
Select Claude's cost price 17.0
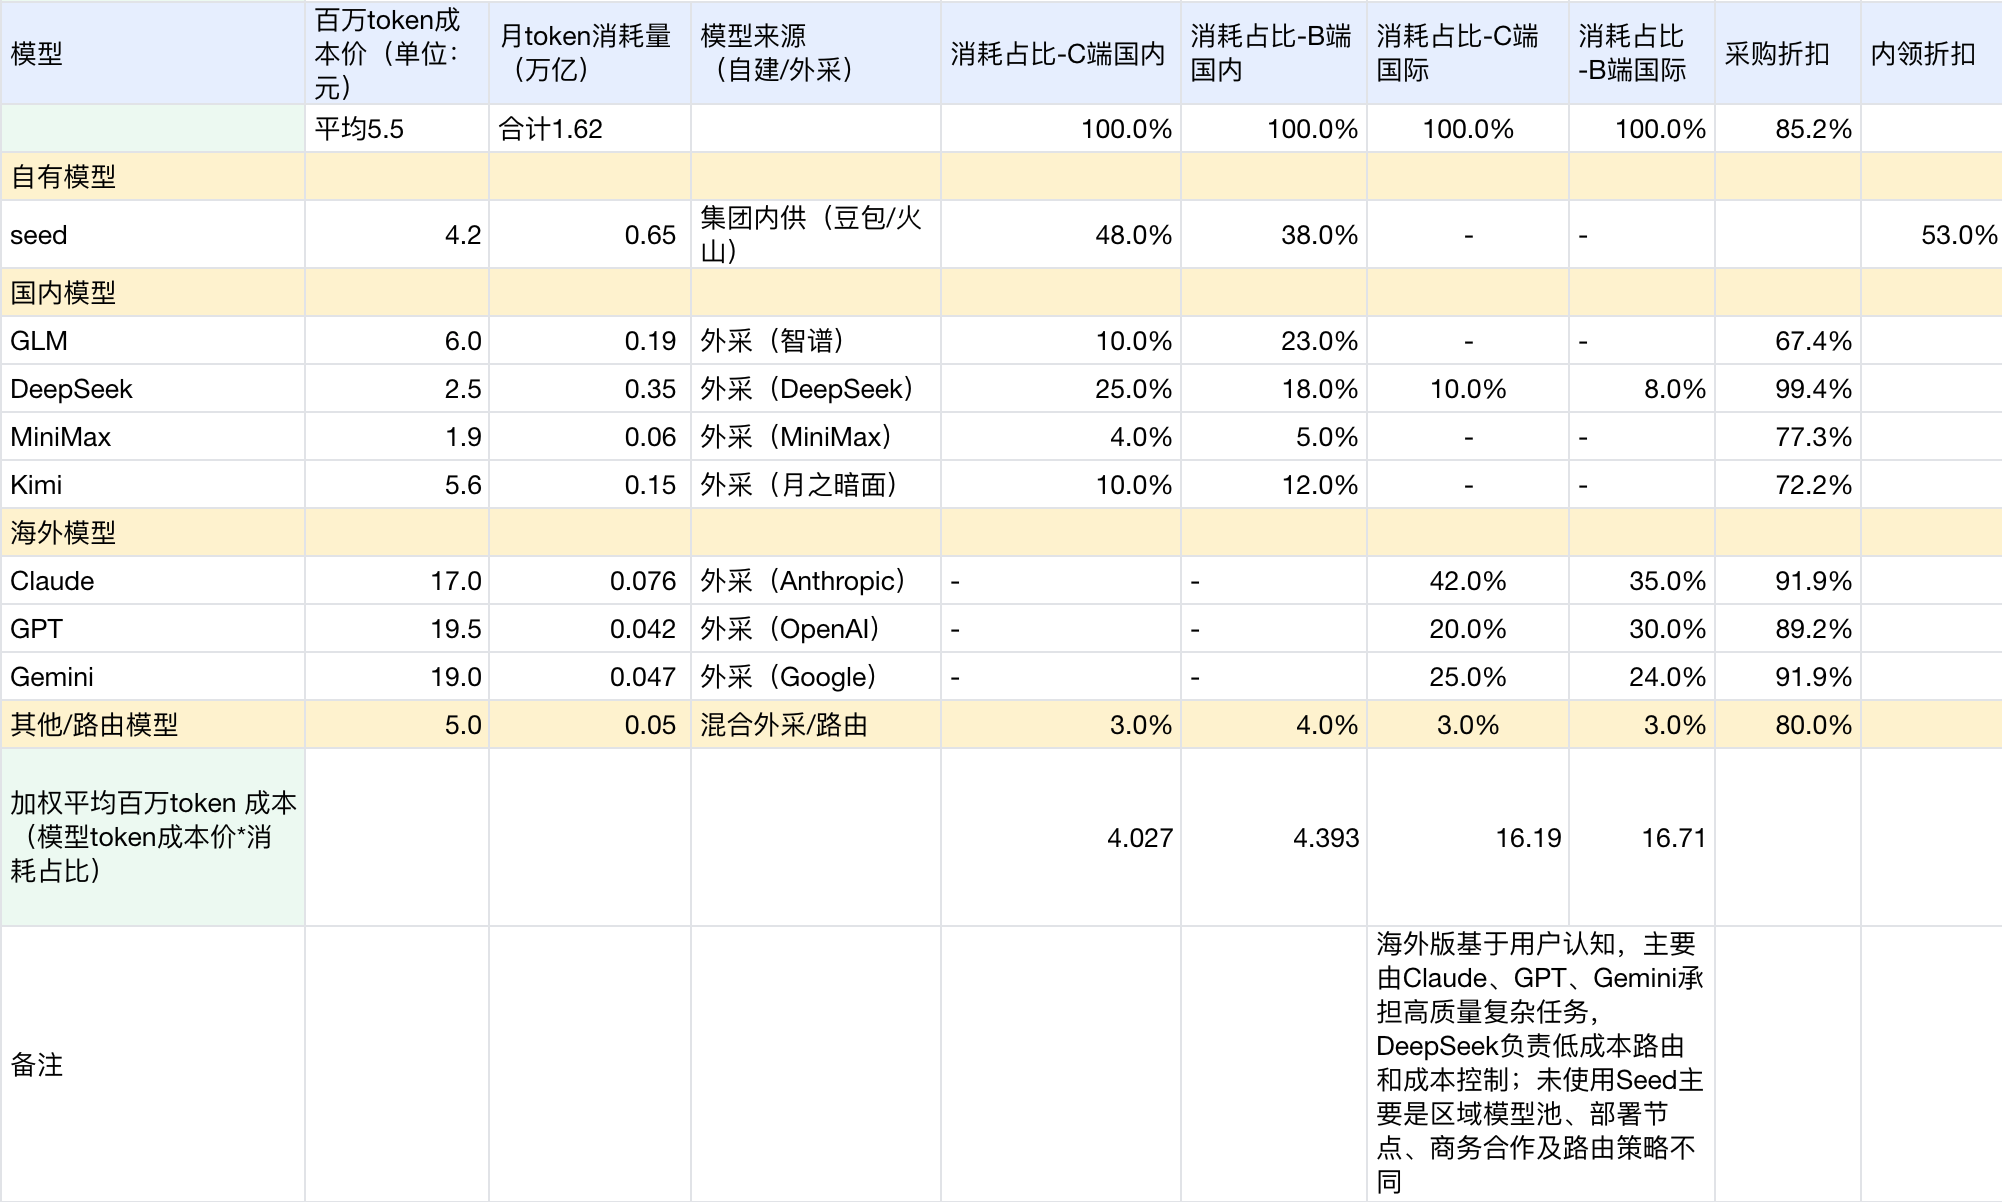point(397,581)
